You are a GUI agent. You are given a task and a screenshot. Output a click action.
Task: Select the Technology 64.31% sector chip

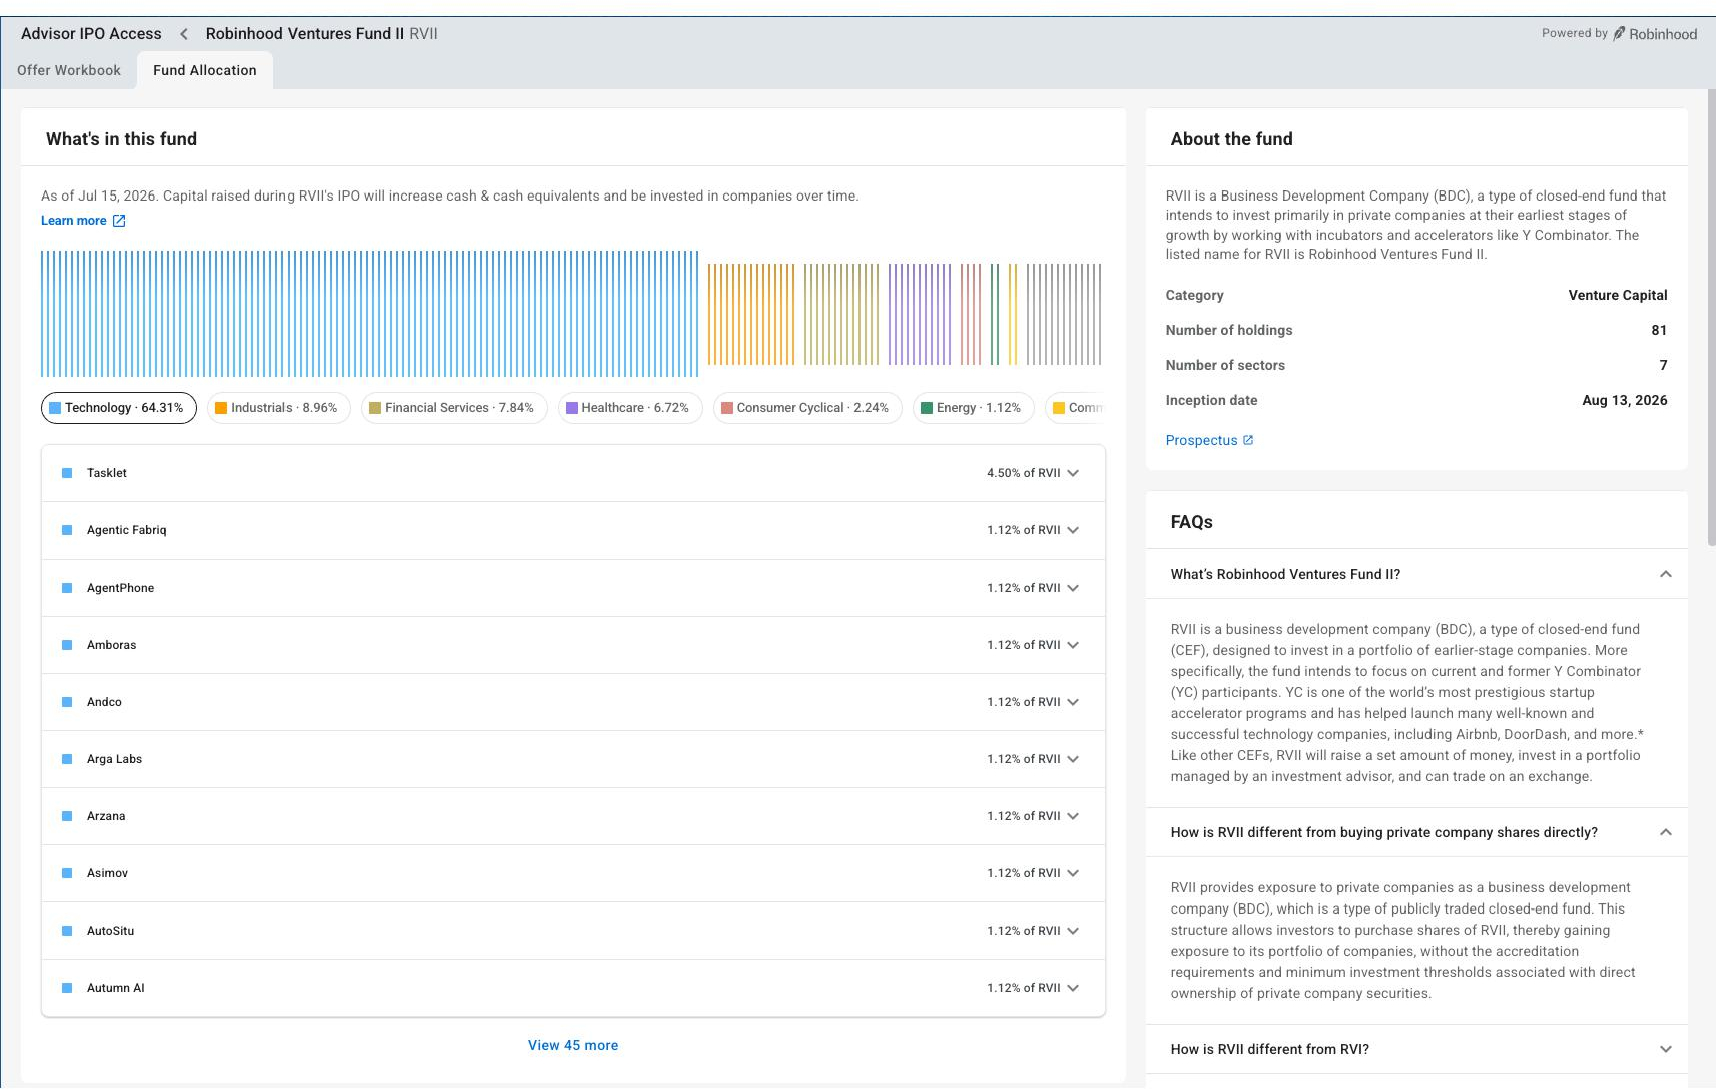[x=119, y=408]
